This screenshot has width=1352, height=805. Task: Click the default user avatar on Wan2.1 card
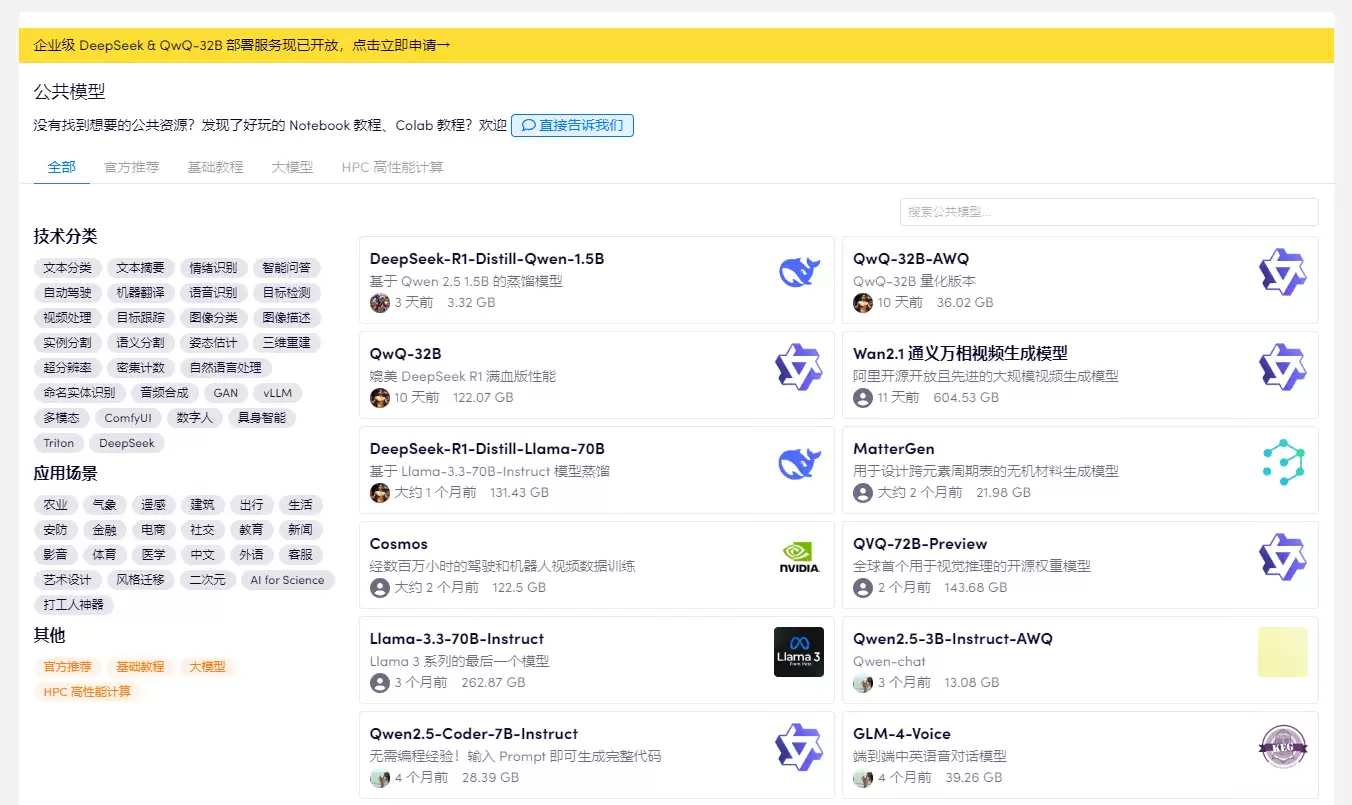863,398
